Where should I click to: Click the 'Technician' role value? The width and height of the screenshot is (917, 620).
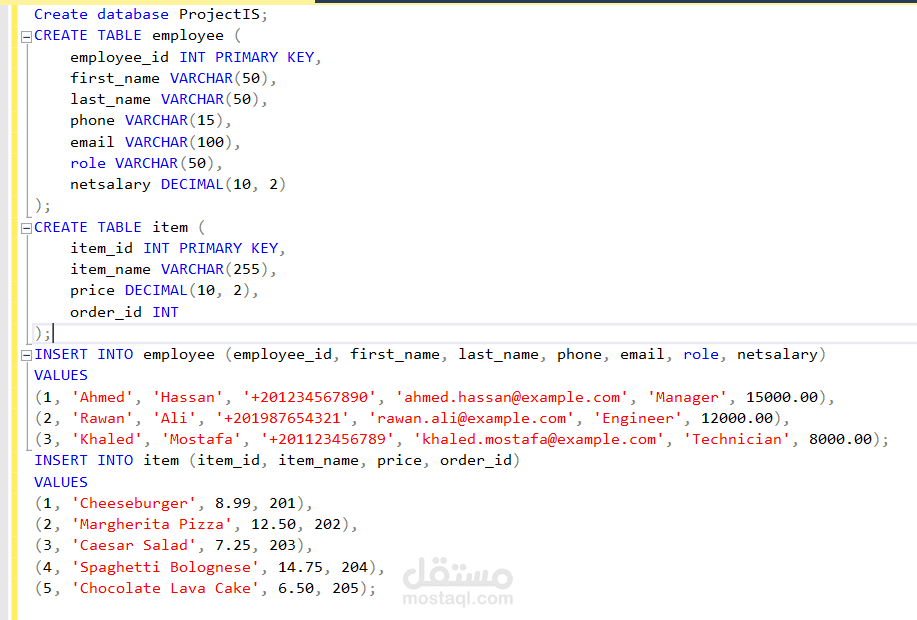[736, 440]
